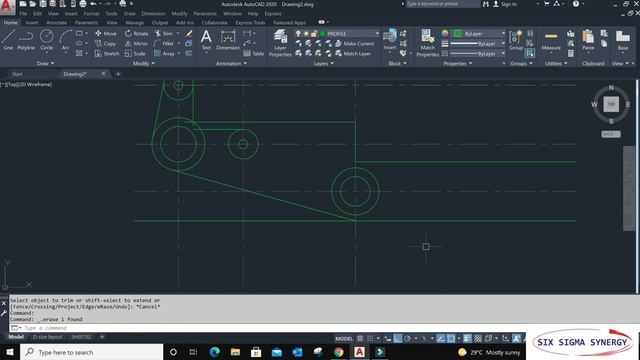Activate the Scale command
Viewport: 640px width, 360px height.
tap(135, 53)
